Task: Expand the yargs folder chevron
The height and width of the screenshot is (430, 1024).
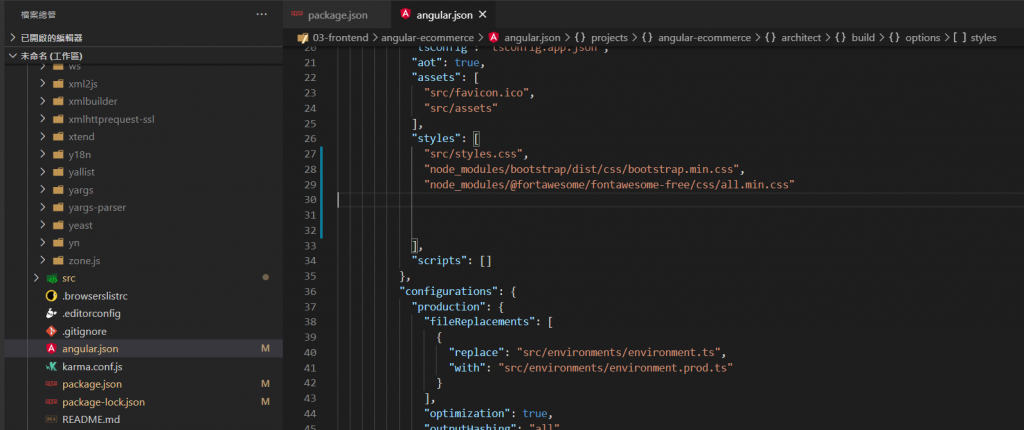Action: pos(42,190)
